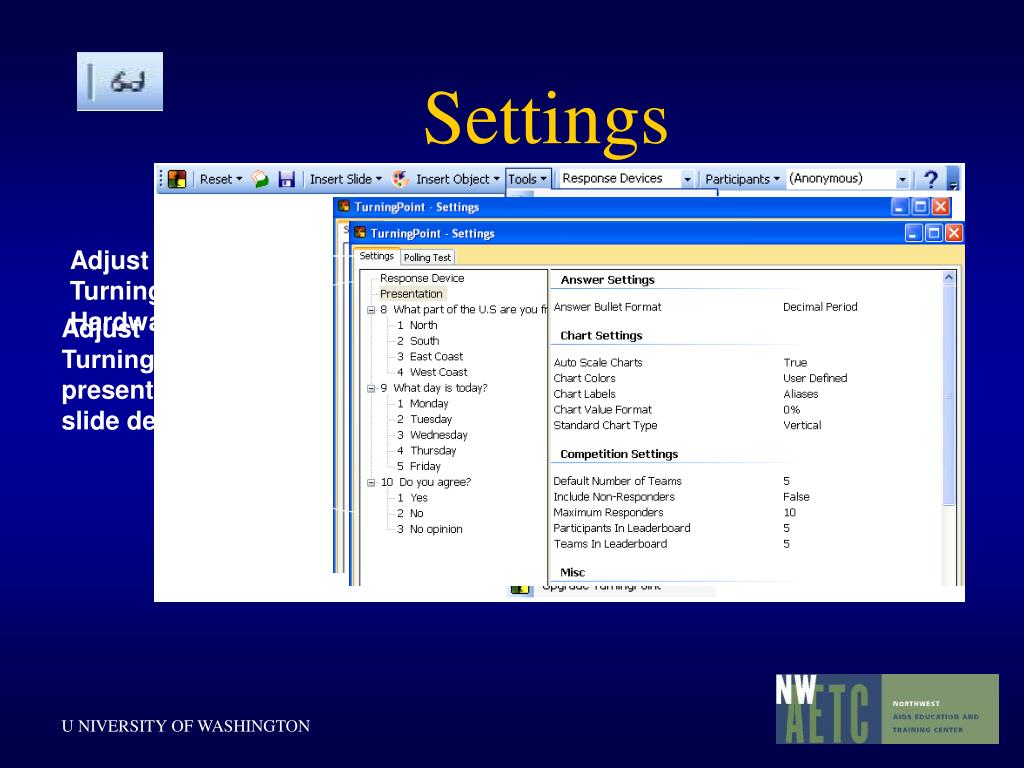Open the Response Devices combo box arrow
This screenshot has height=768, width=1024.
[687, 179]
